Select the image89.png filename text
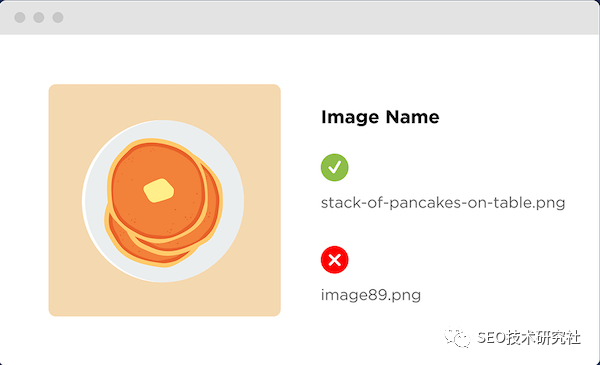 371,295
